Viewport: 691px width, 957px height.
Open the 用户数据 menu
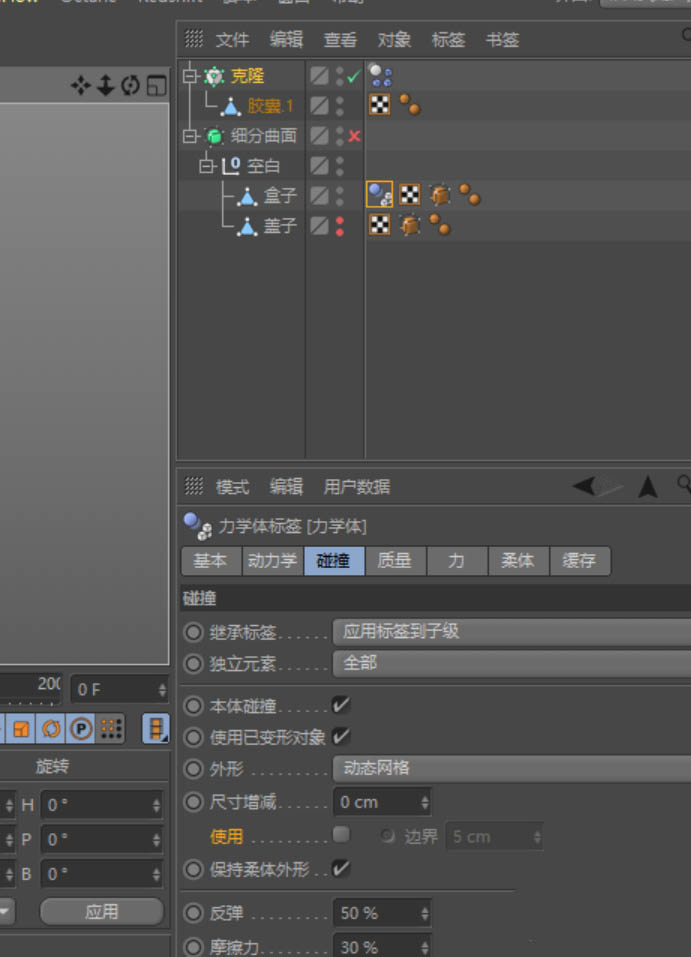click(x=356, y=486)
